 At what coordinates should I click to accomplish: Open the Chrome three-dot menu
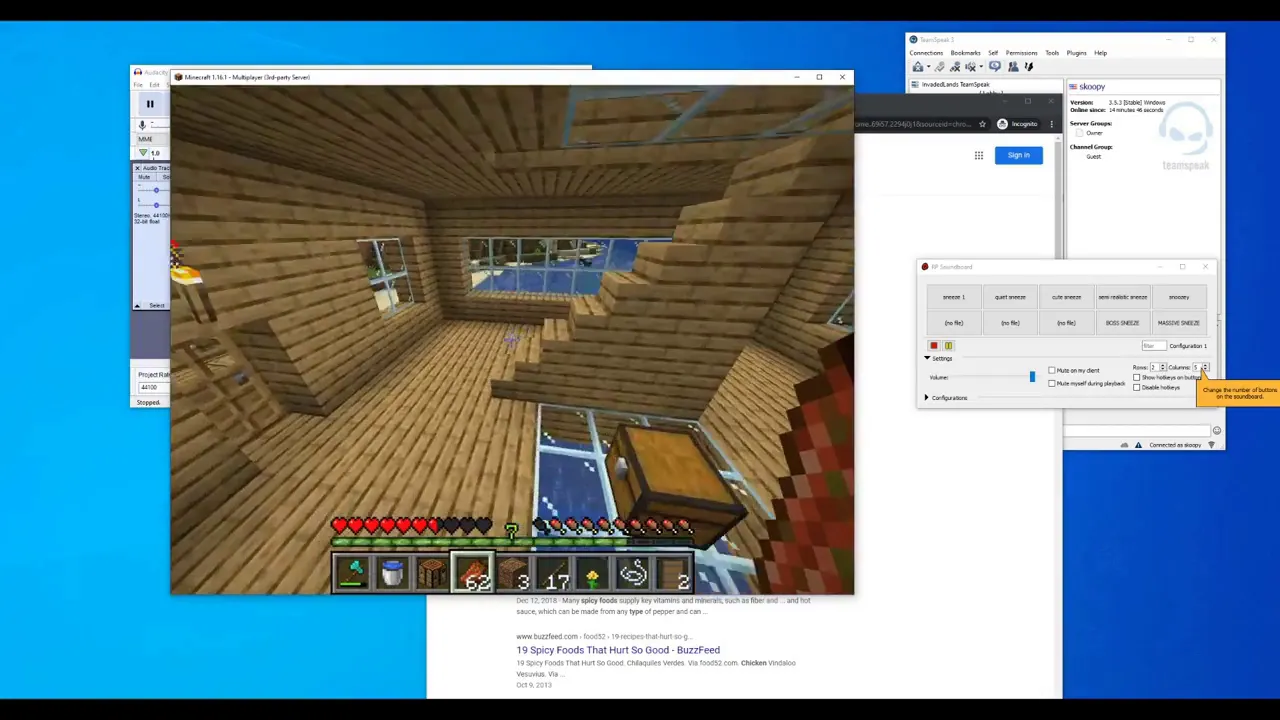click(1051, 124)
